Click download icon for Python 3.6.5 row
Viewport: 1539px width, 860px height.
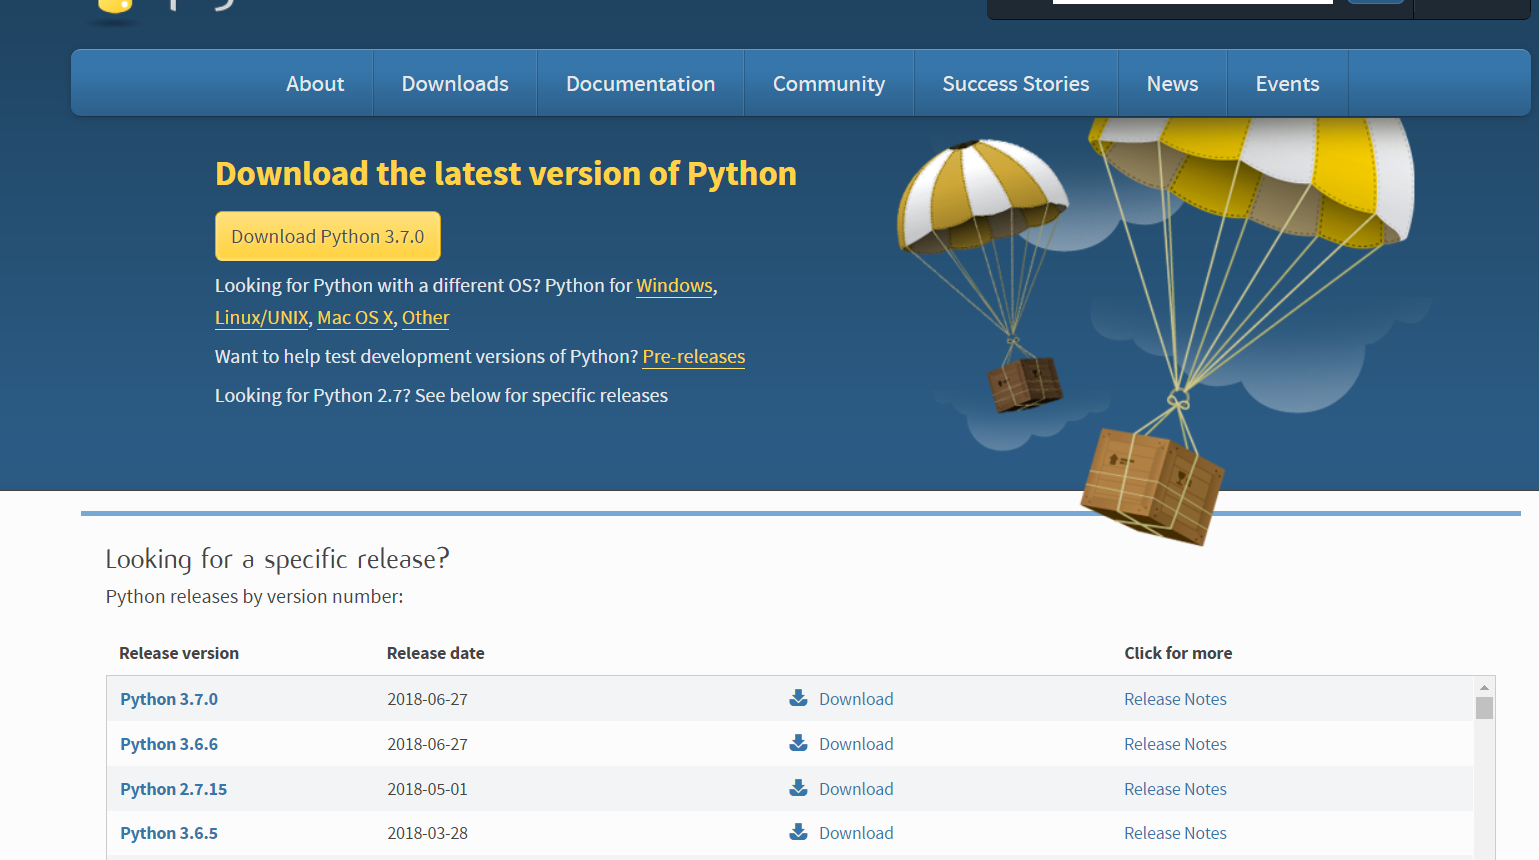click(798, 832)
